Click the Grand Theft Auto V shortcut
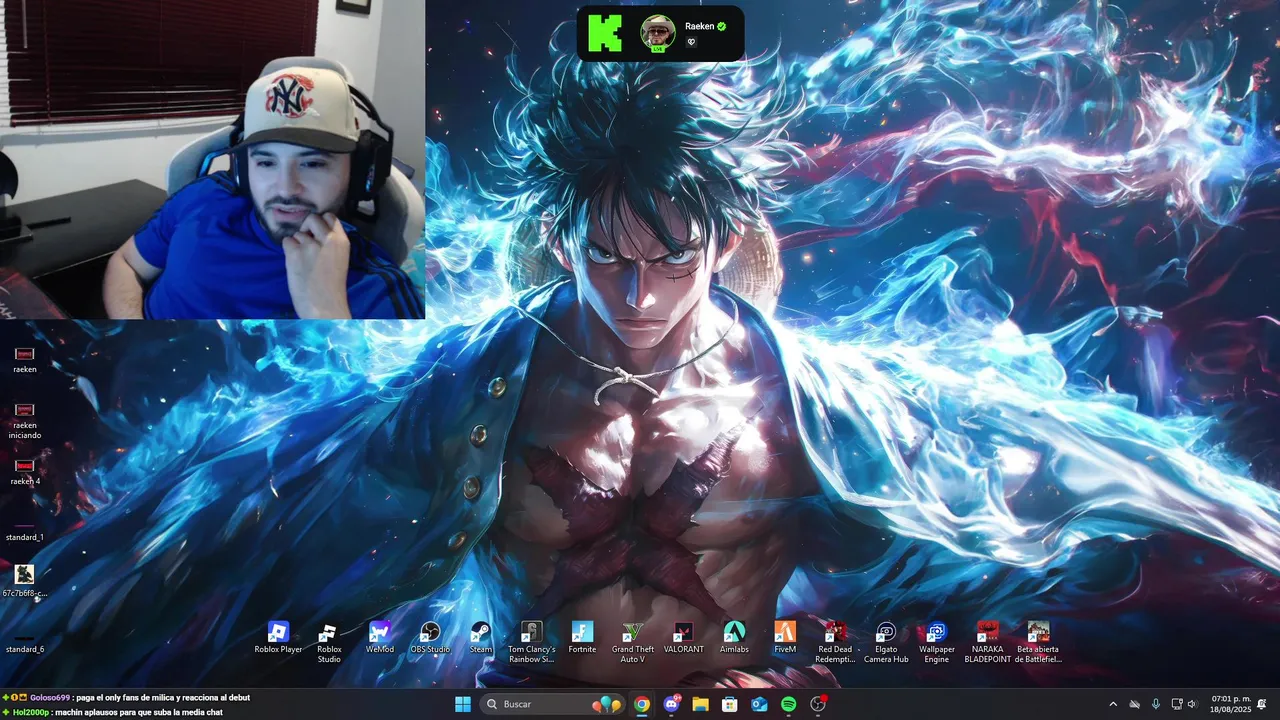The height and width of the screenshot is (720, 1280). (x=632, y=642)
